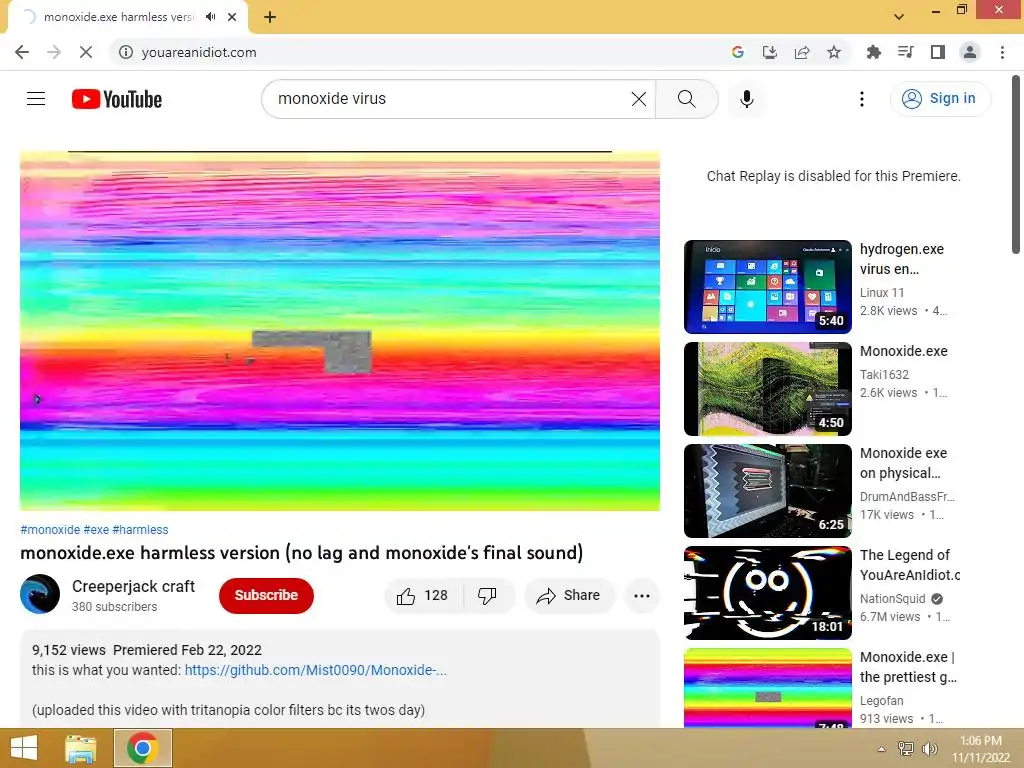Open The Legend of YouAreAnIdiot title
1024x768 pixels.
pyautogui.click(x=910, y=565)
